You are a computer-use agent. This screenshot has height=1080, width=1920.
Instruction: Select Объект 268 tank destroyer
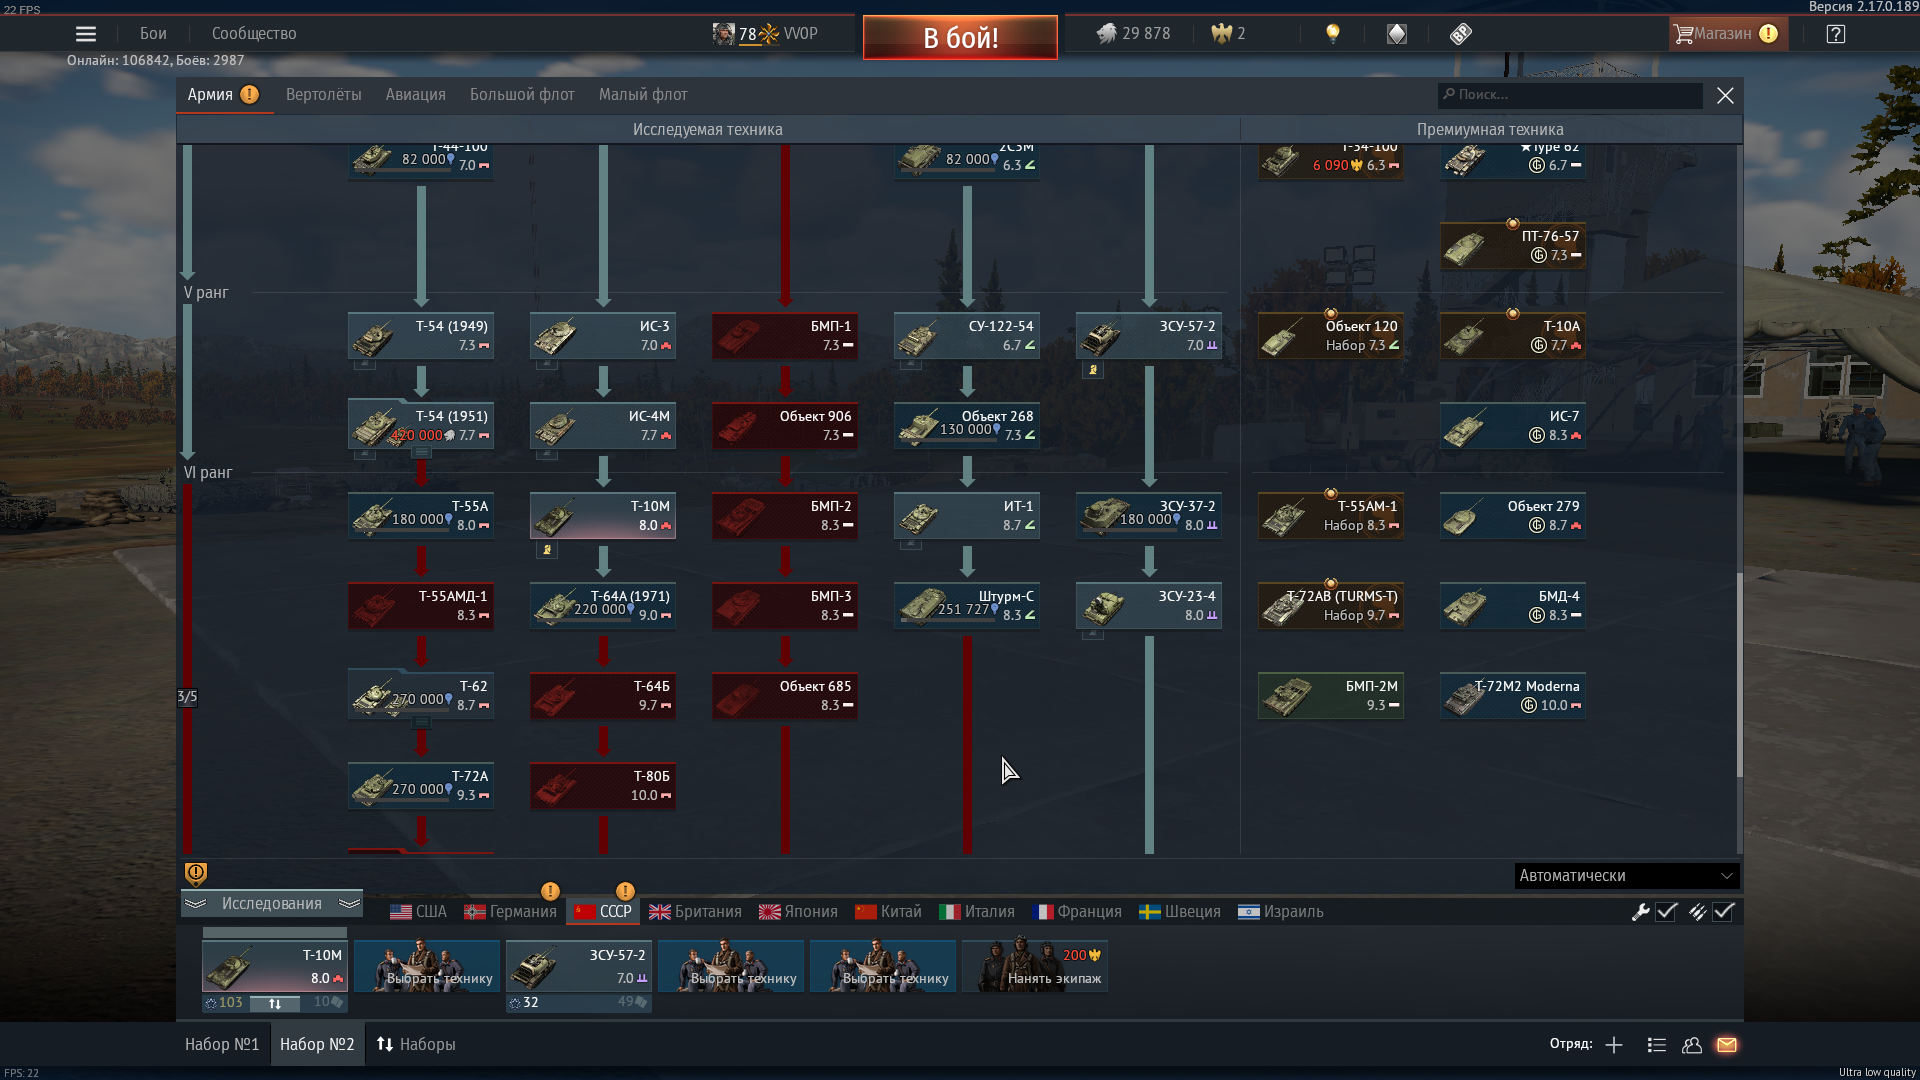(x=967, y=426)
